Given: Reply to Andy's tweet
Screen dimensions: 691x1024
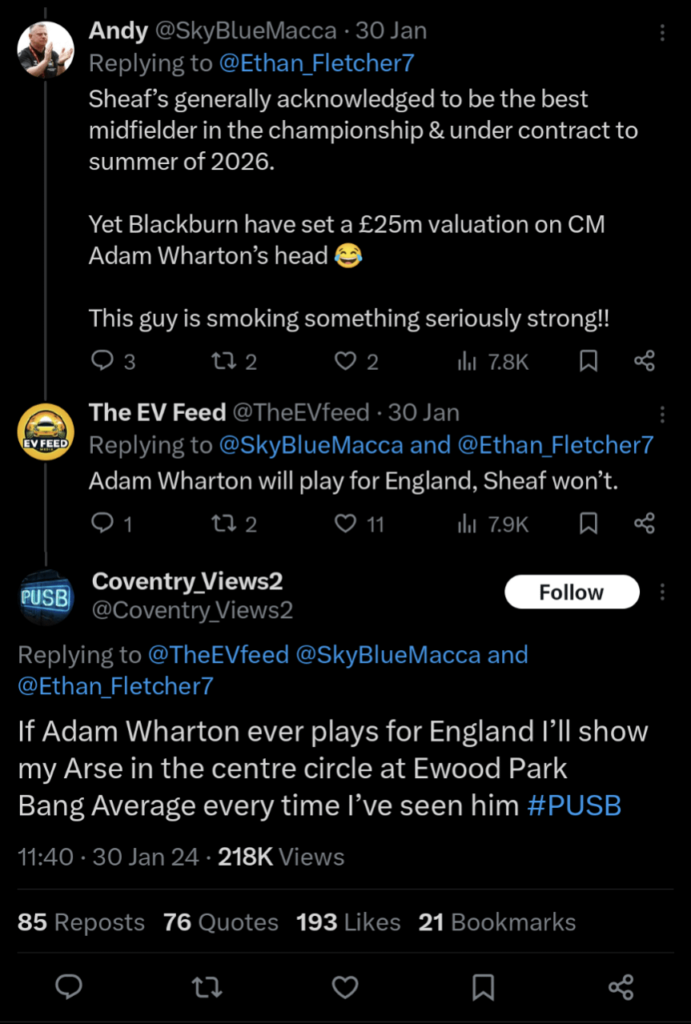Looking at the screenshot, I should click(x=102, y=361).
